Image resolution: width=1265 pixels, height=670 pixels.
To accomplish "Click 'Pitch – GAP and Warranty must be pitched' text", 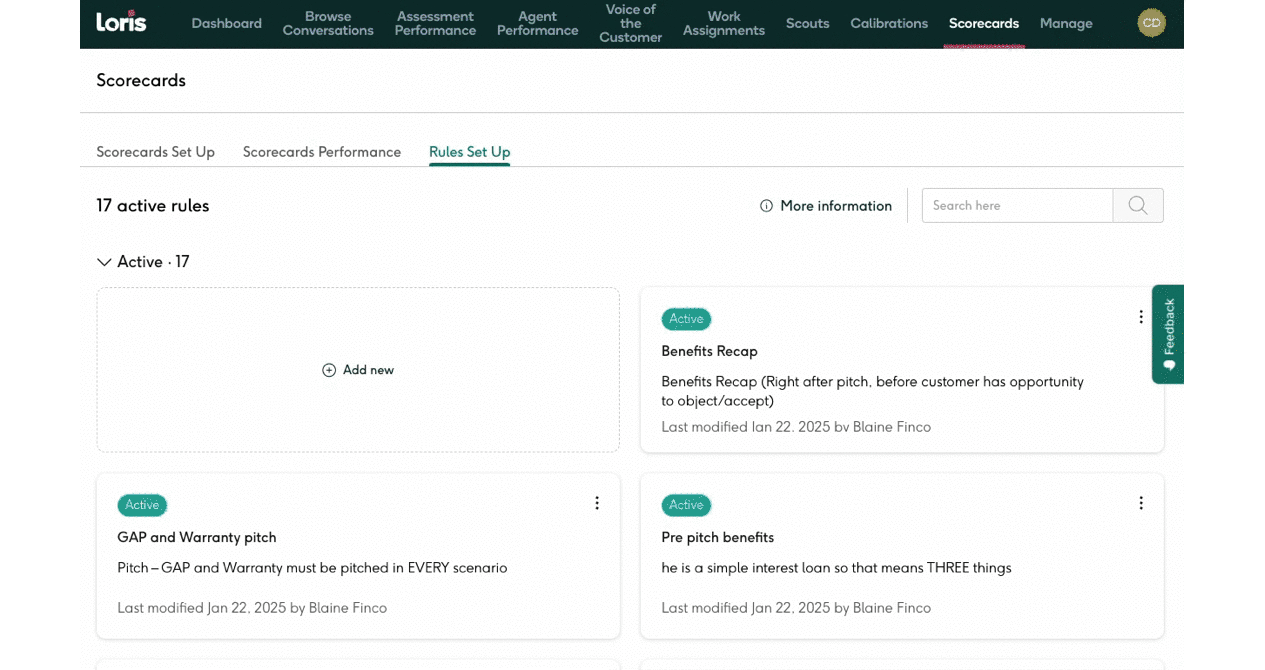I will click(x=312, y=568).
